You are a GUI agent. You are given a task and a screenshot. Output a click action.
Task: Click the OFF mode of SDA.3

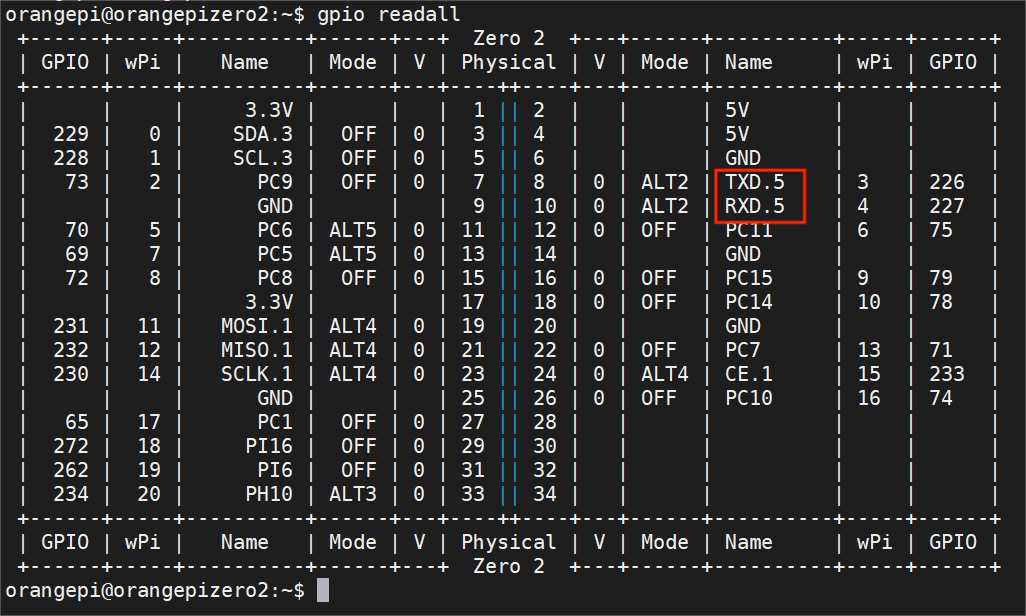pyautogui.click(x=359, y=134)
